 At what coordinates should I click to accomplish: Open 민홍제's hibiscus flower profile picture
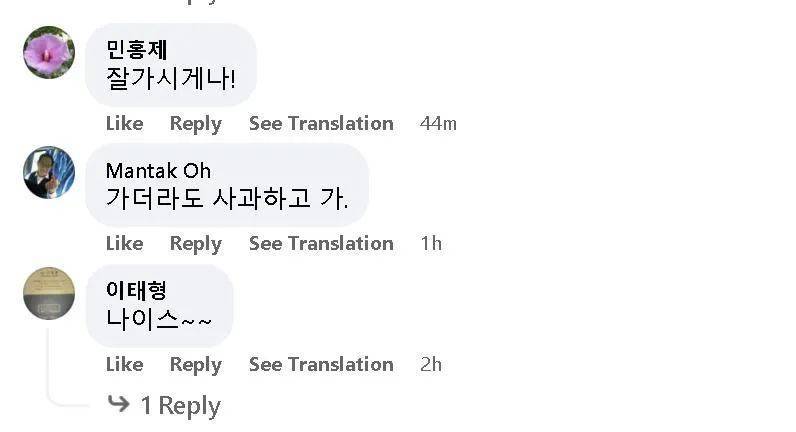(49, 52)
